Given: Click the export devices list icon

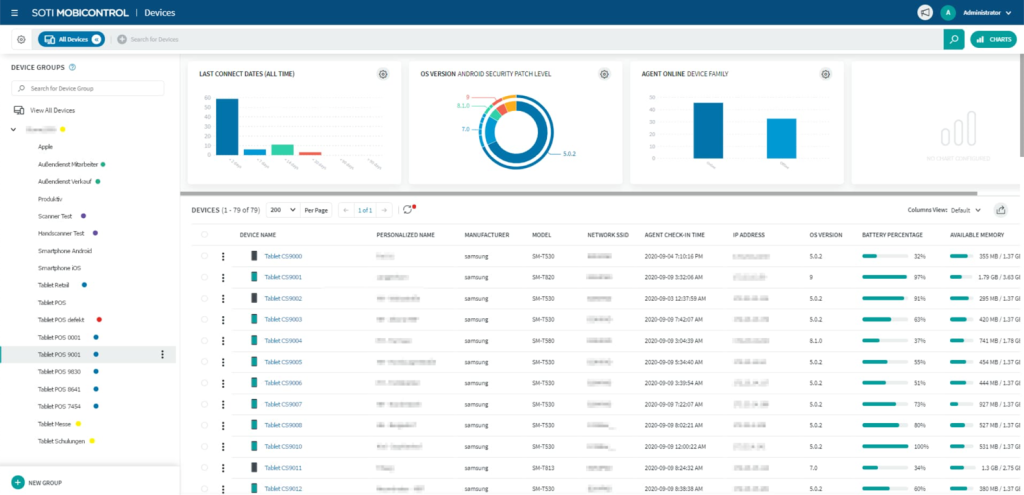Looking at the screenshot, I should (x=1000, y=210).
